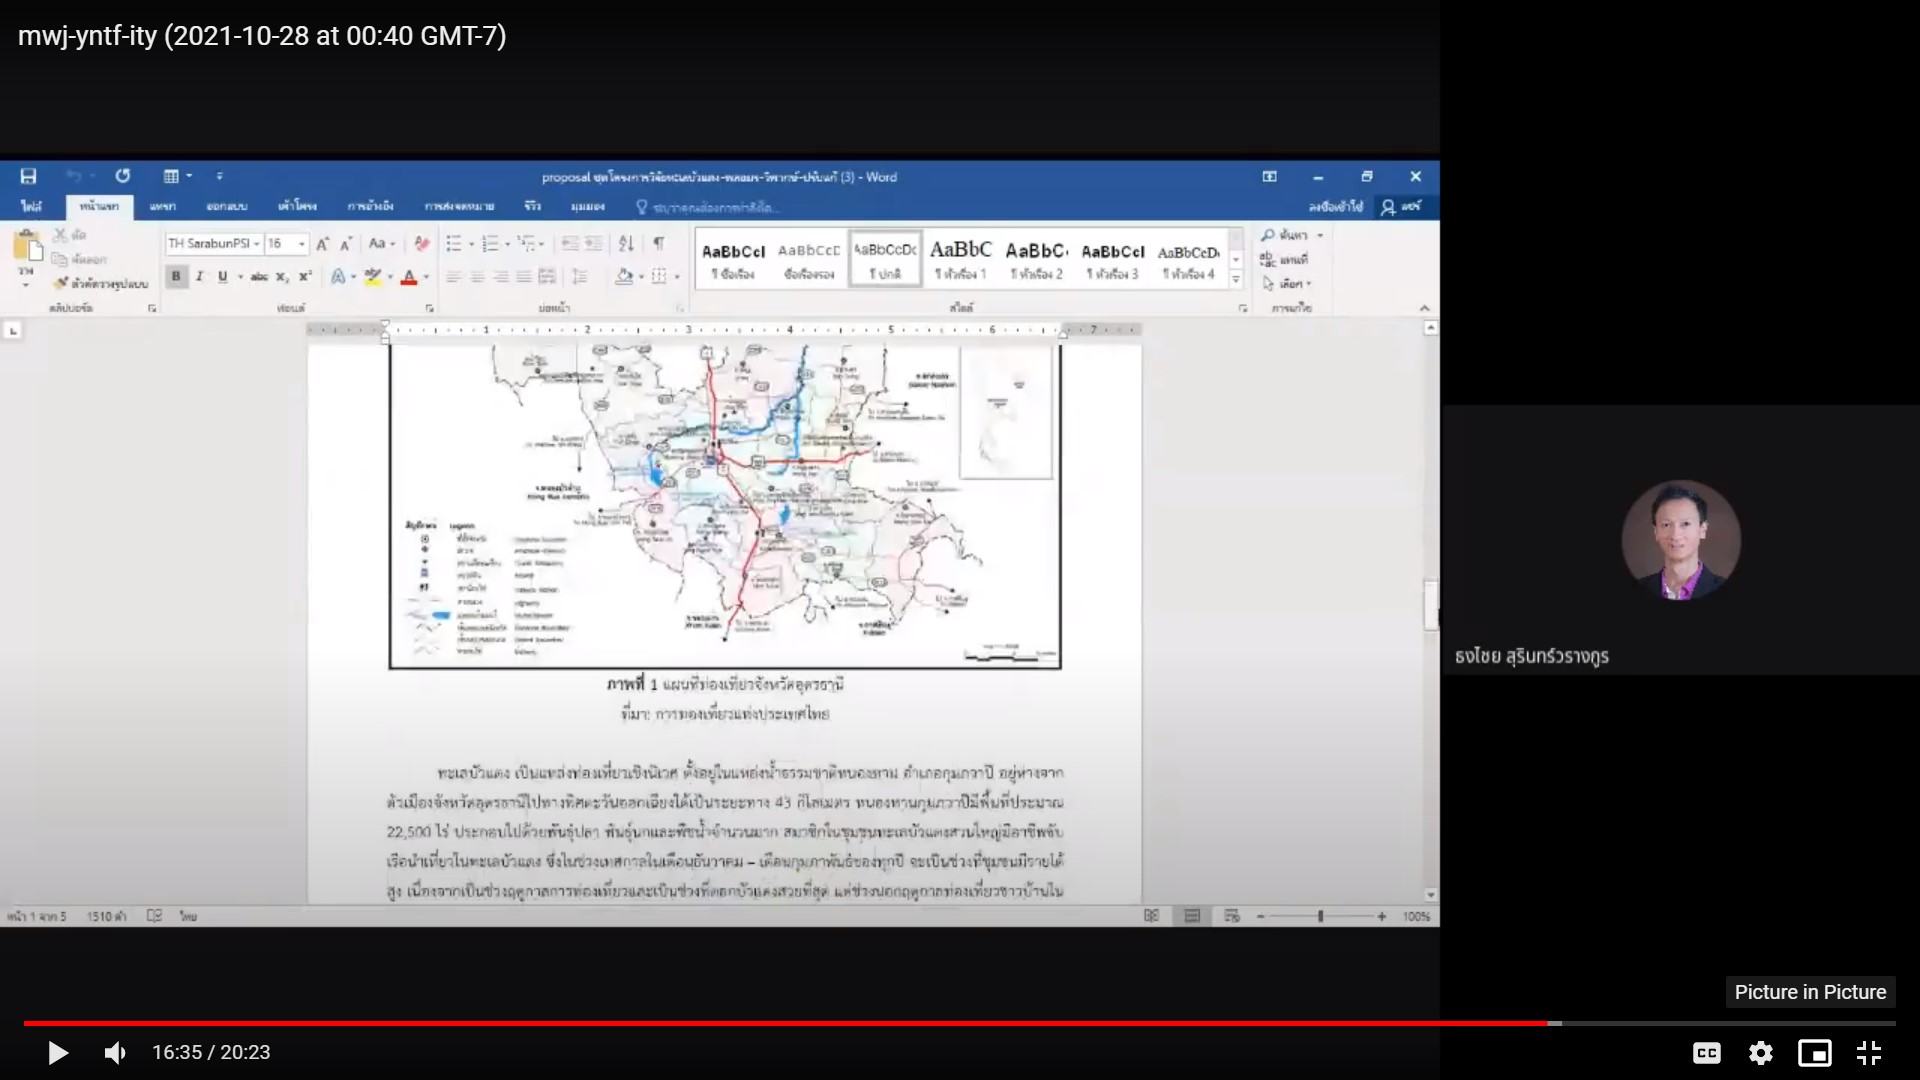Image resolution: width=1920 pixels, height=1080 pixels.
Task: Toggle show paragraph marks (¶)
Action: click(658, 243)
